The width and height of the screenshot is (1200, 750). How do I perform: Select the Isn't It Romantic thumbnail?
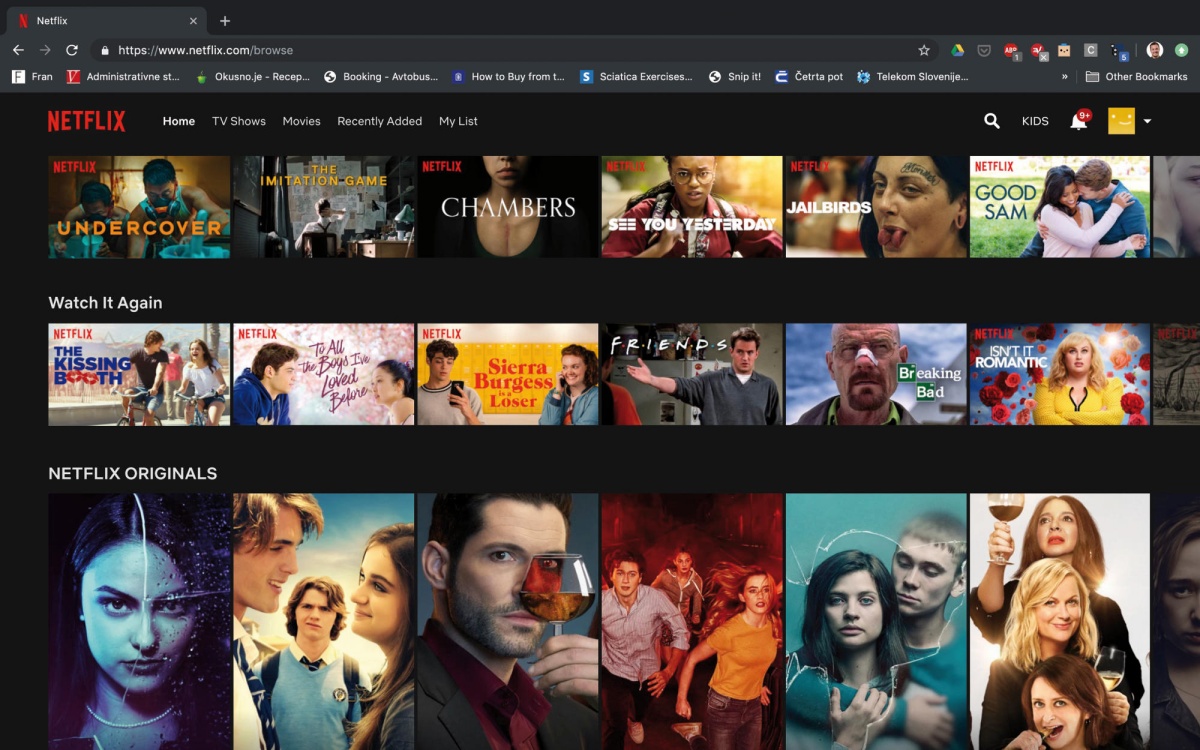coord(1060,374)
